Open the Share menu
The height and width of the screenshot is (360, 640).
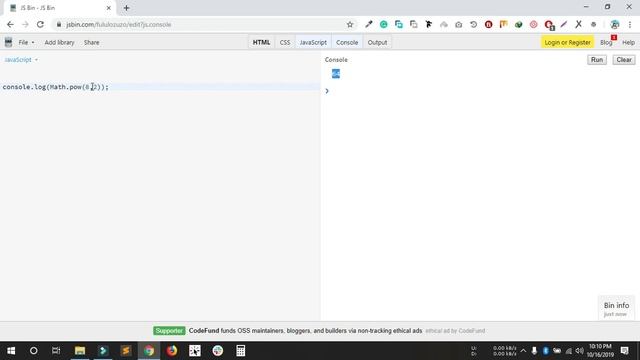[x=91, y=42]
